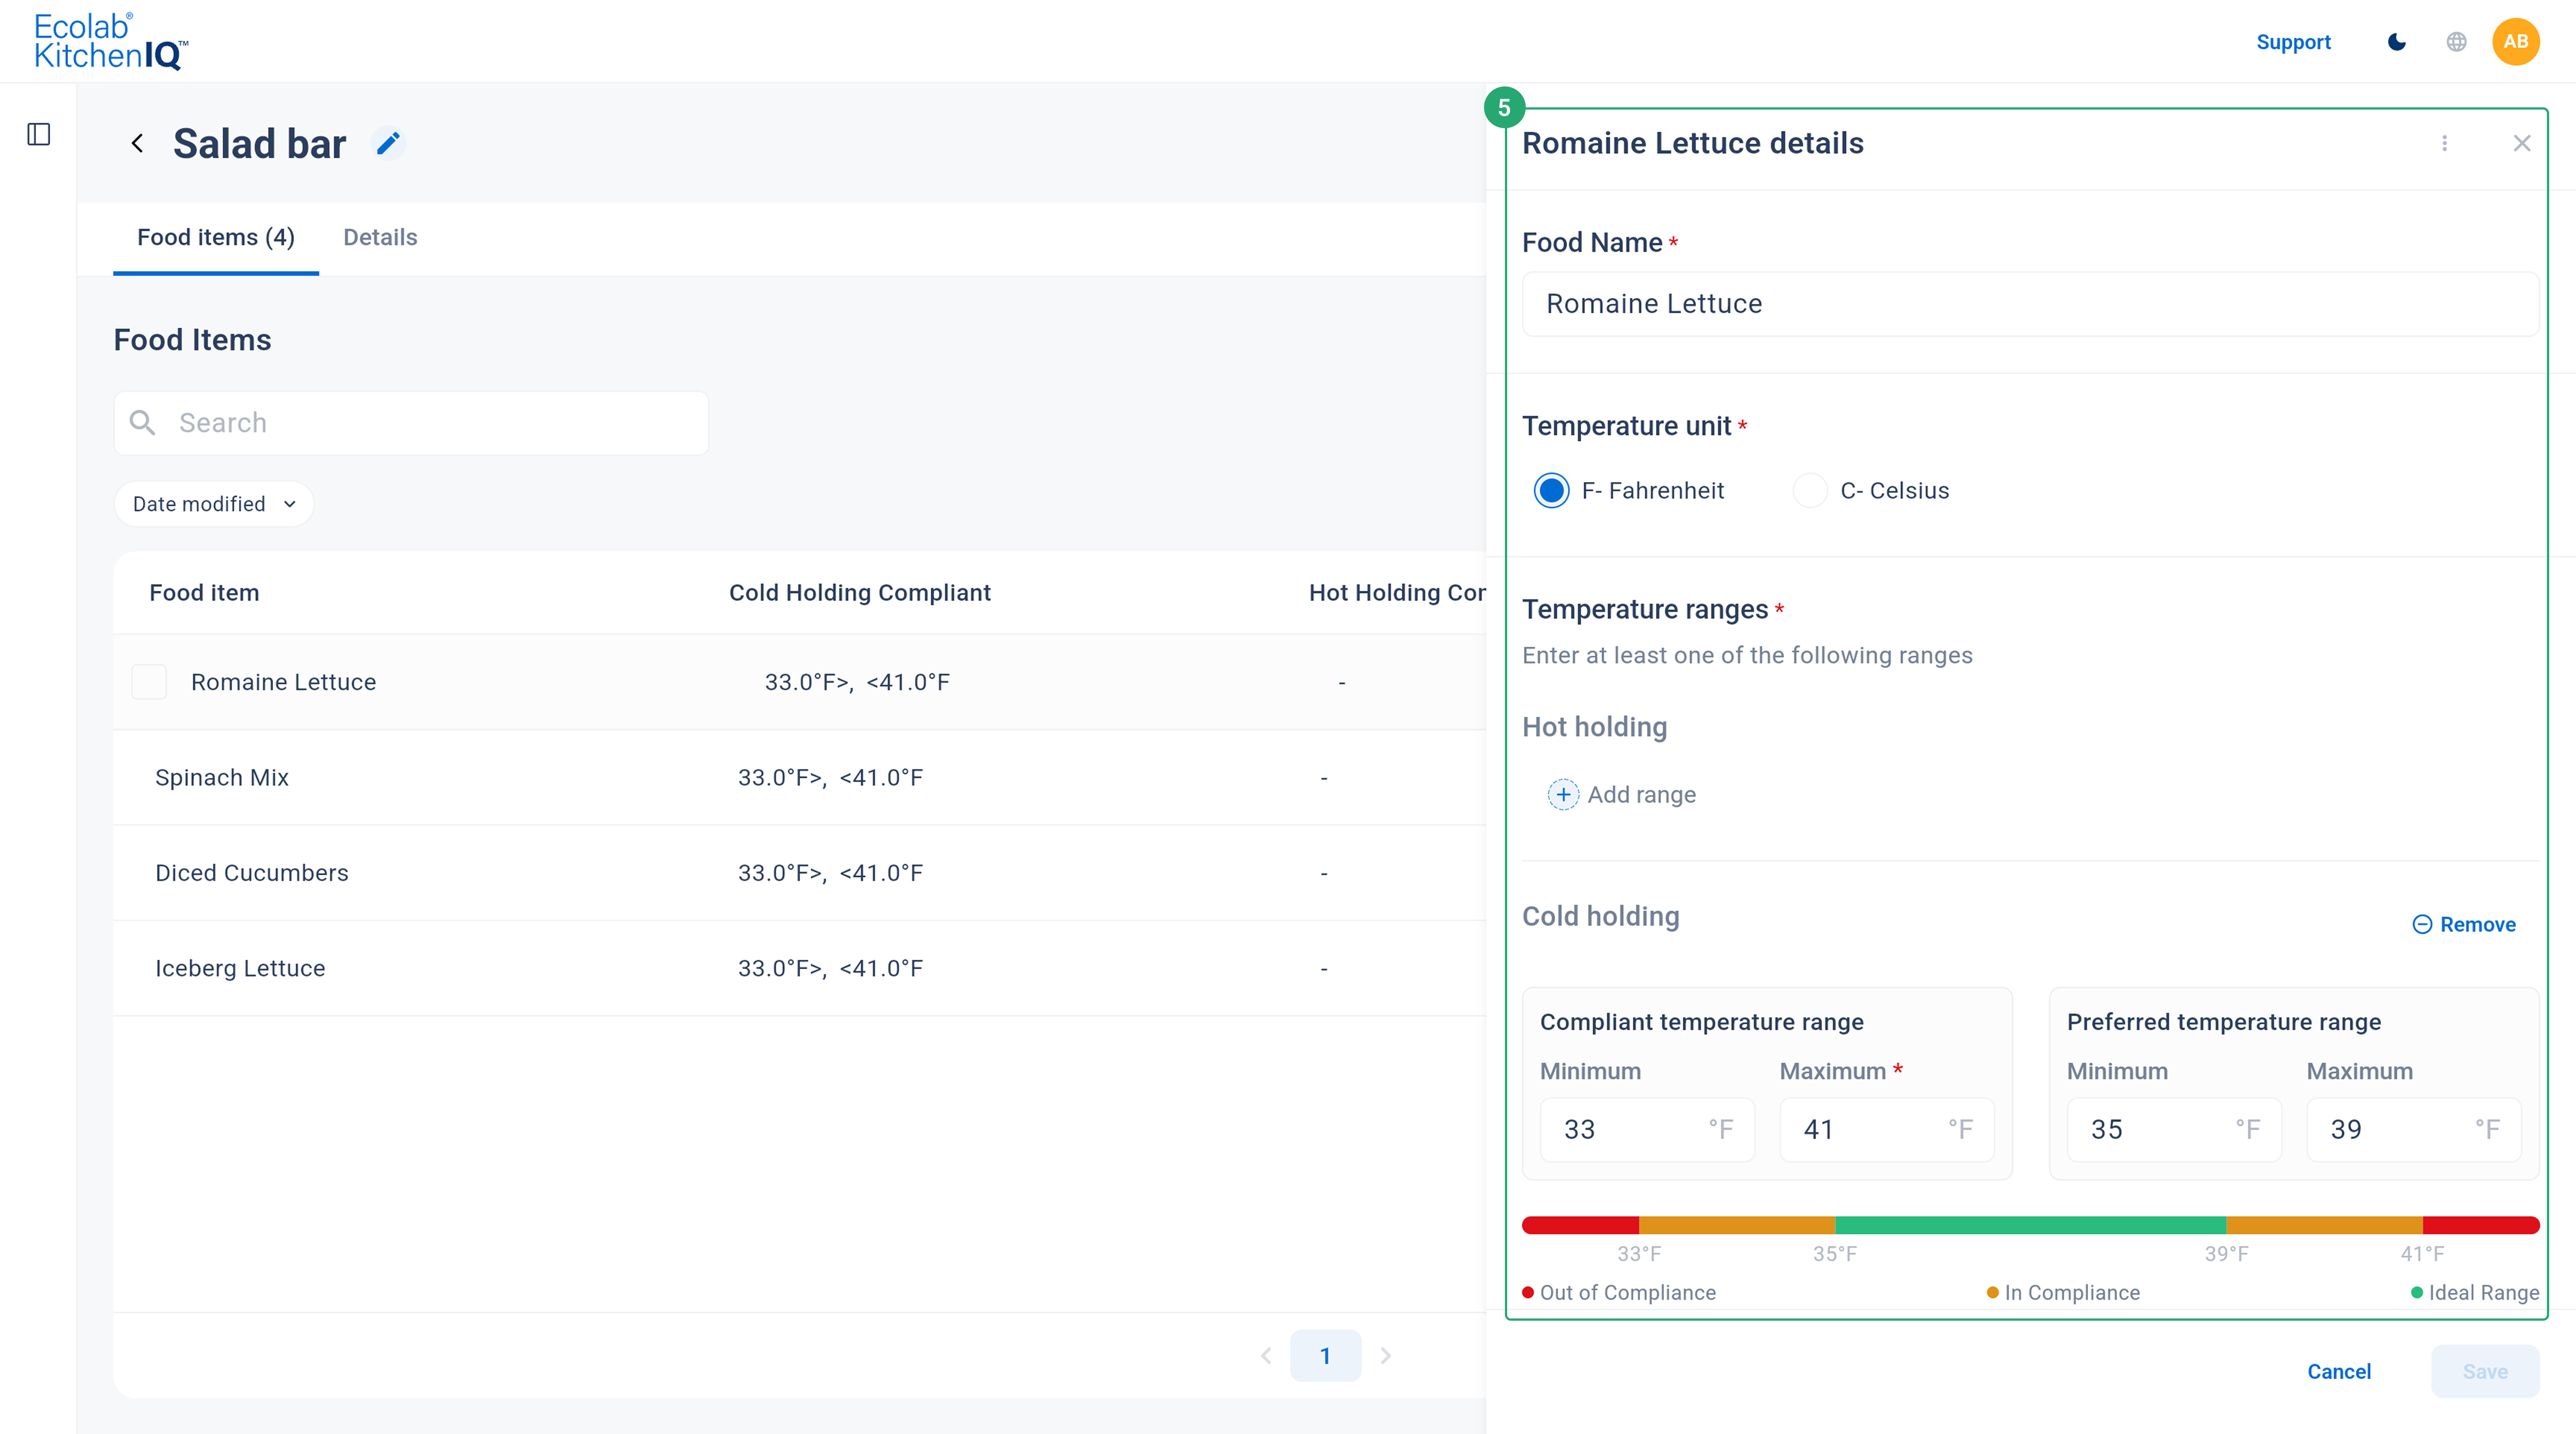Screen dimensions: 2576x1434
Task: Check the Romaine Lettuce row checkbox
Action: coord(149,682)
